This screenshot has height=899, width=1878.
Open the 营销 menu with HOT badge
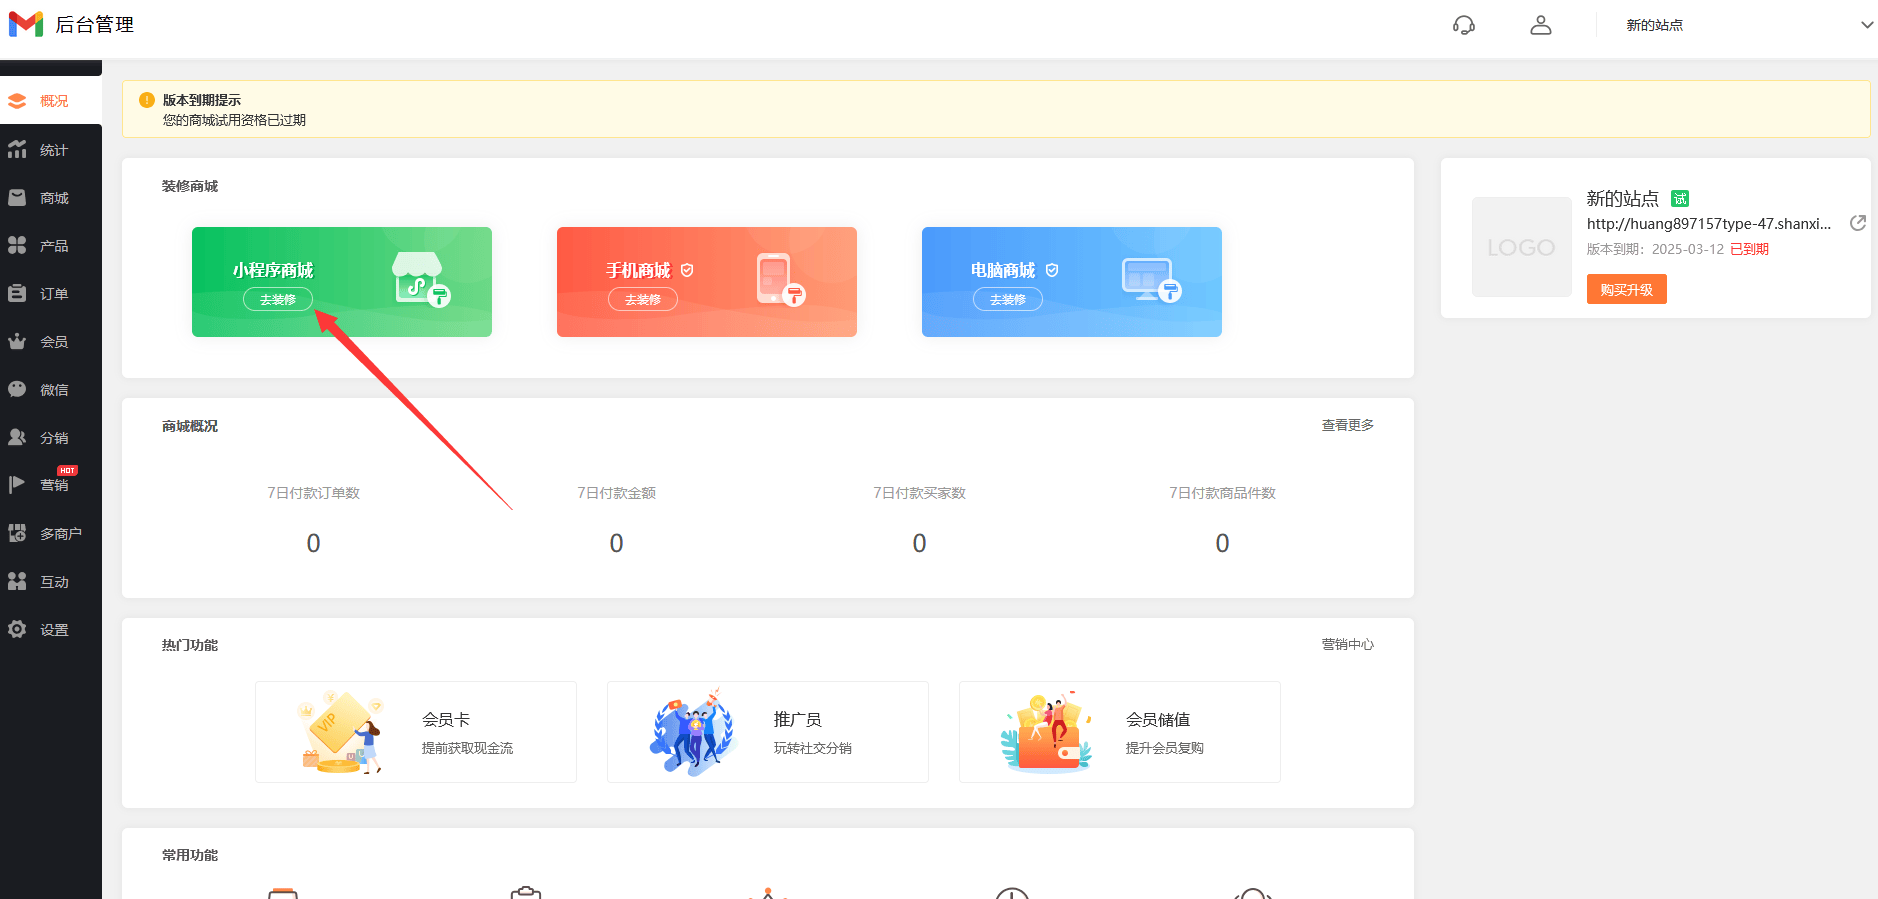pyautogui.click(x=53, y=485)
